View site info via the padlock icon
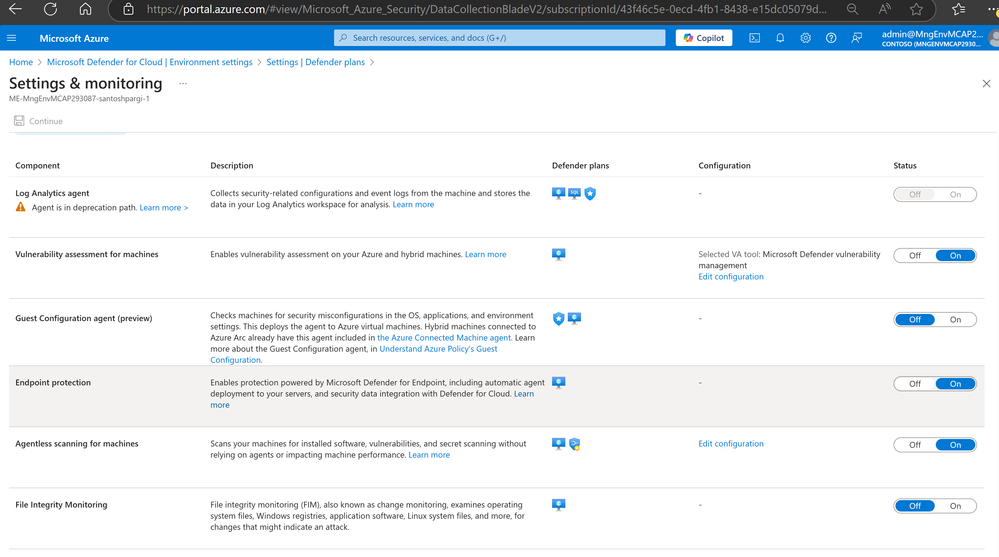Viewport: 999px width, 557px height. coord(128,10)
